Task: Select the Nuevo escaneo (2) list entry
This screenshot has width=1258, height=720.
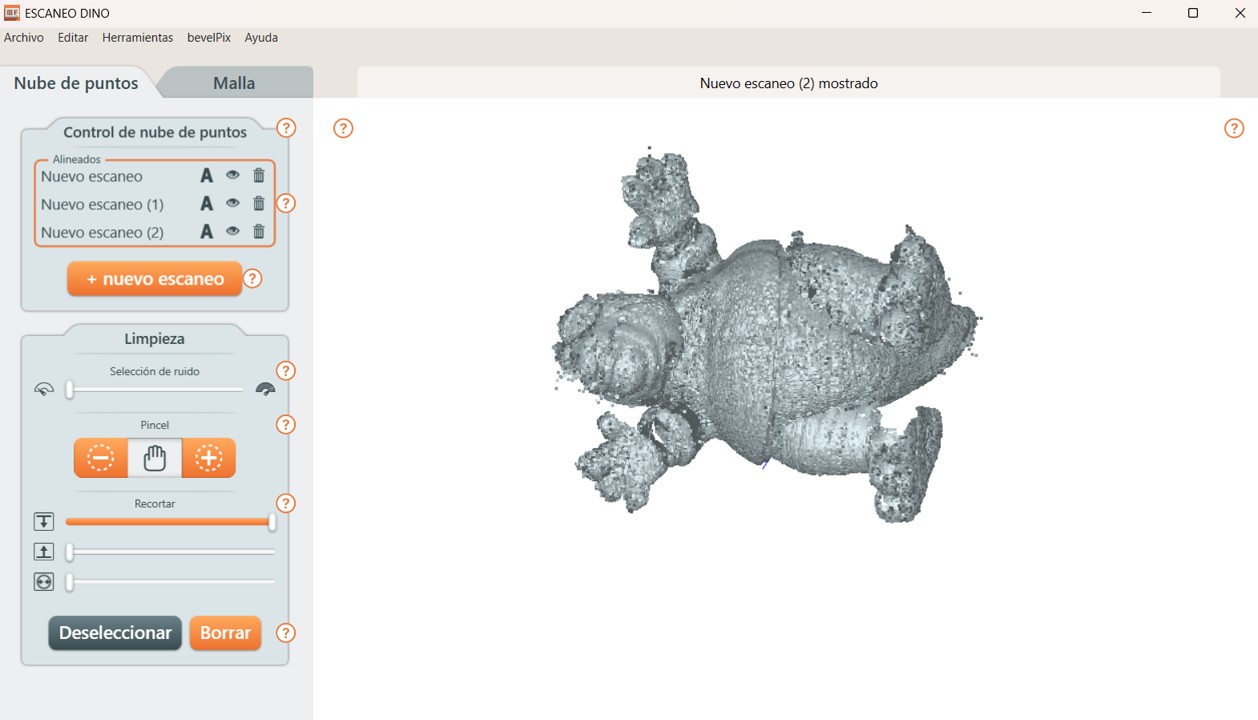Action: tap(102, 232)
